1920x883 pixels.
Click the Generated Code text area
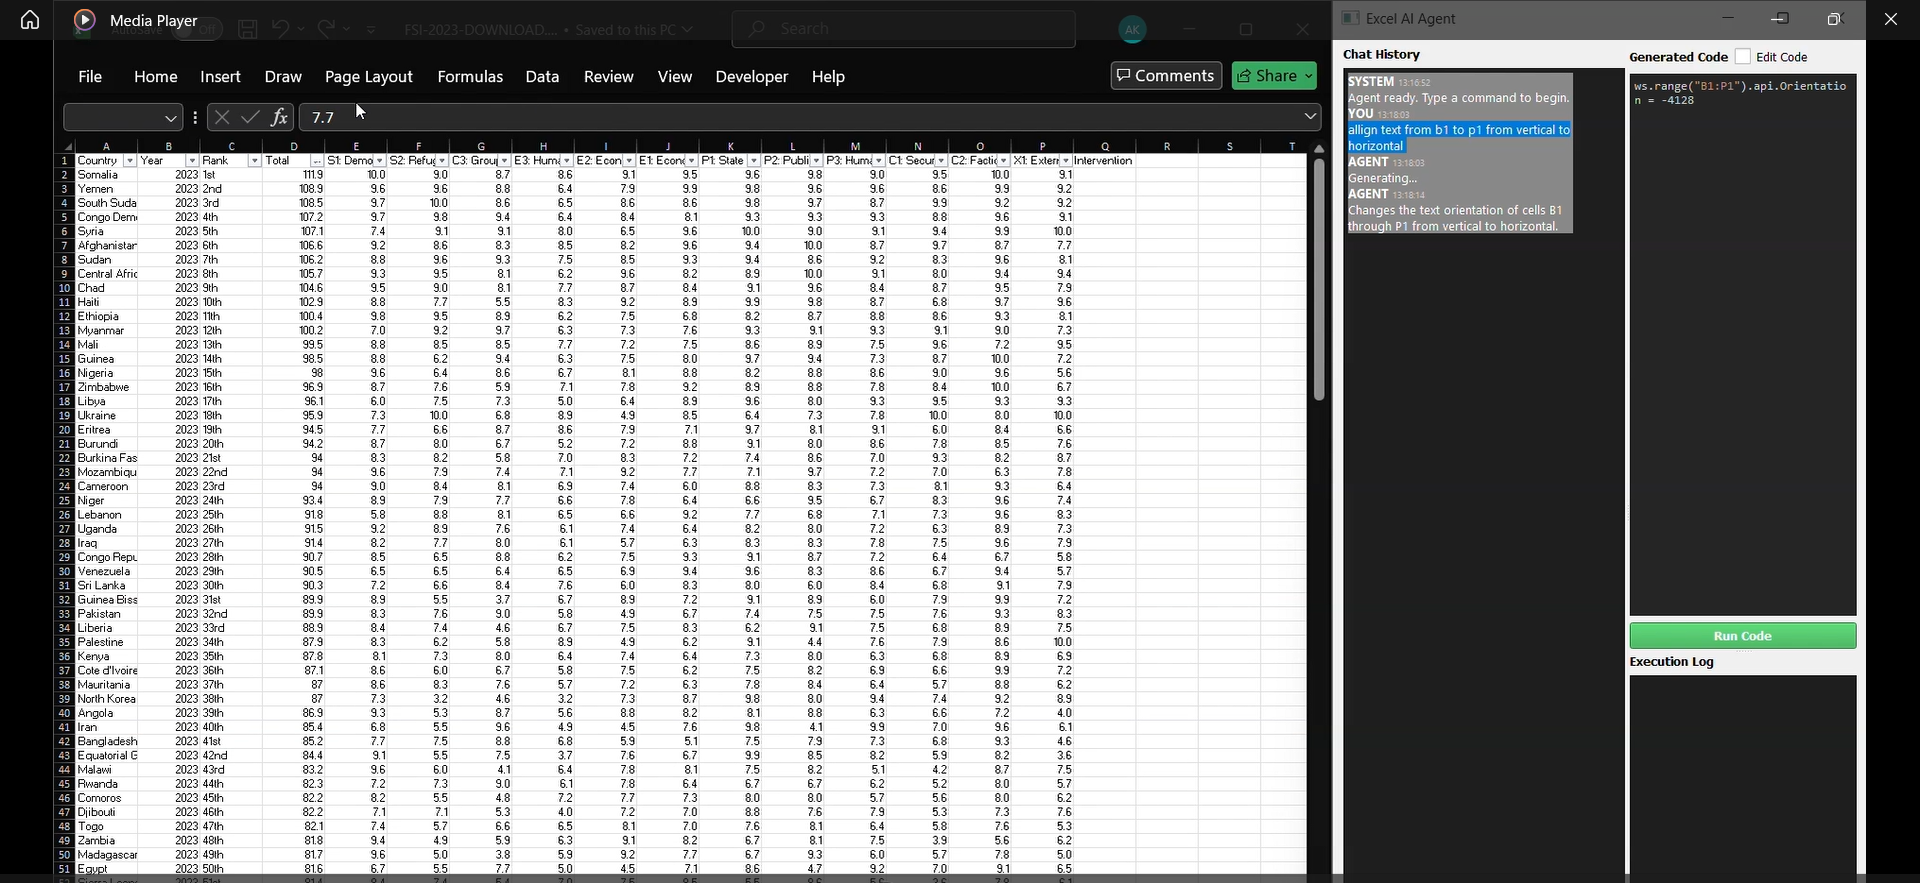(1743, 345)
